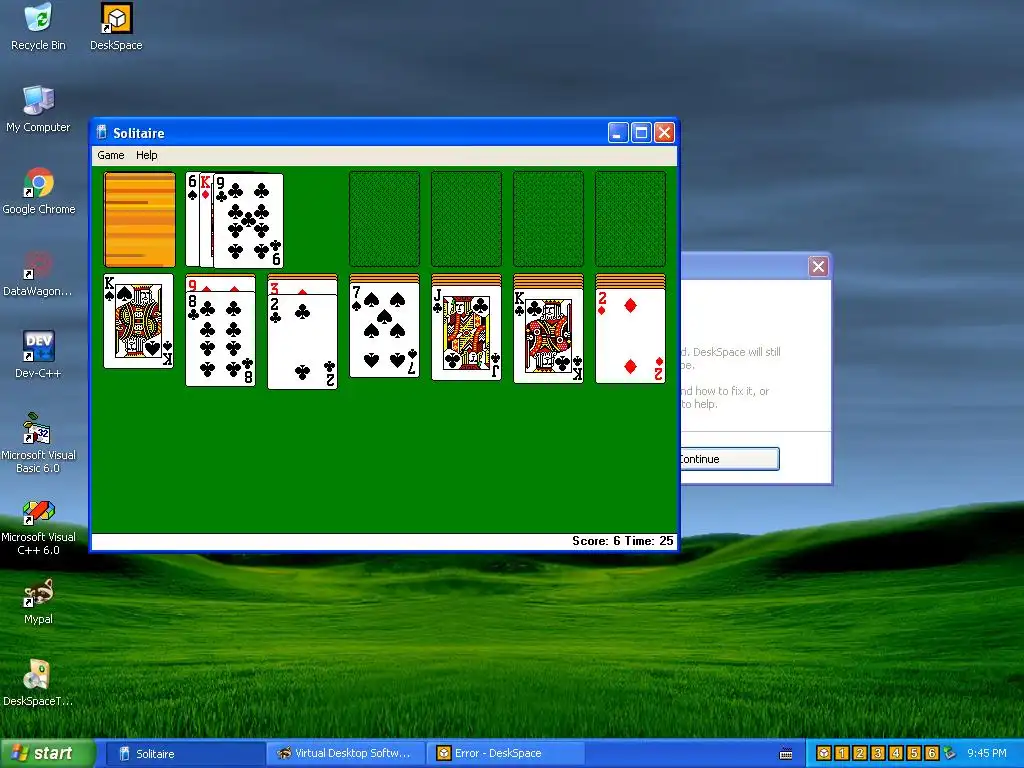The width and height of the screenshot is (1024, 768).
Task: Select the My Computer desktop icon
Action: [x=39, y=109]
